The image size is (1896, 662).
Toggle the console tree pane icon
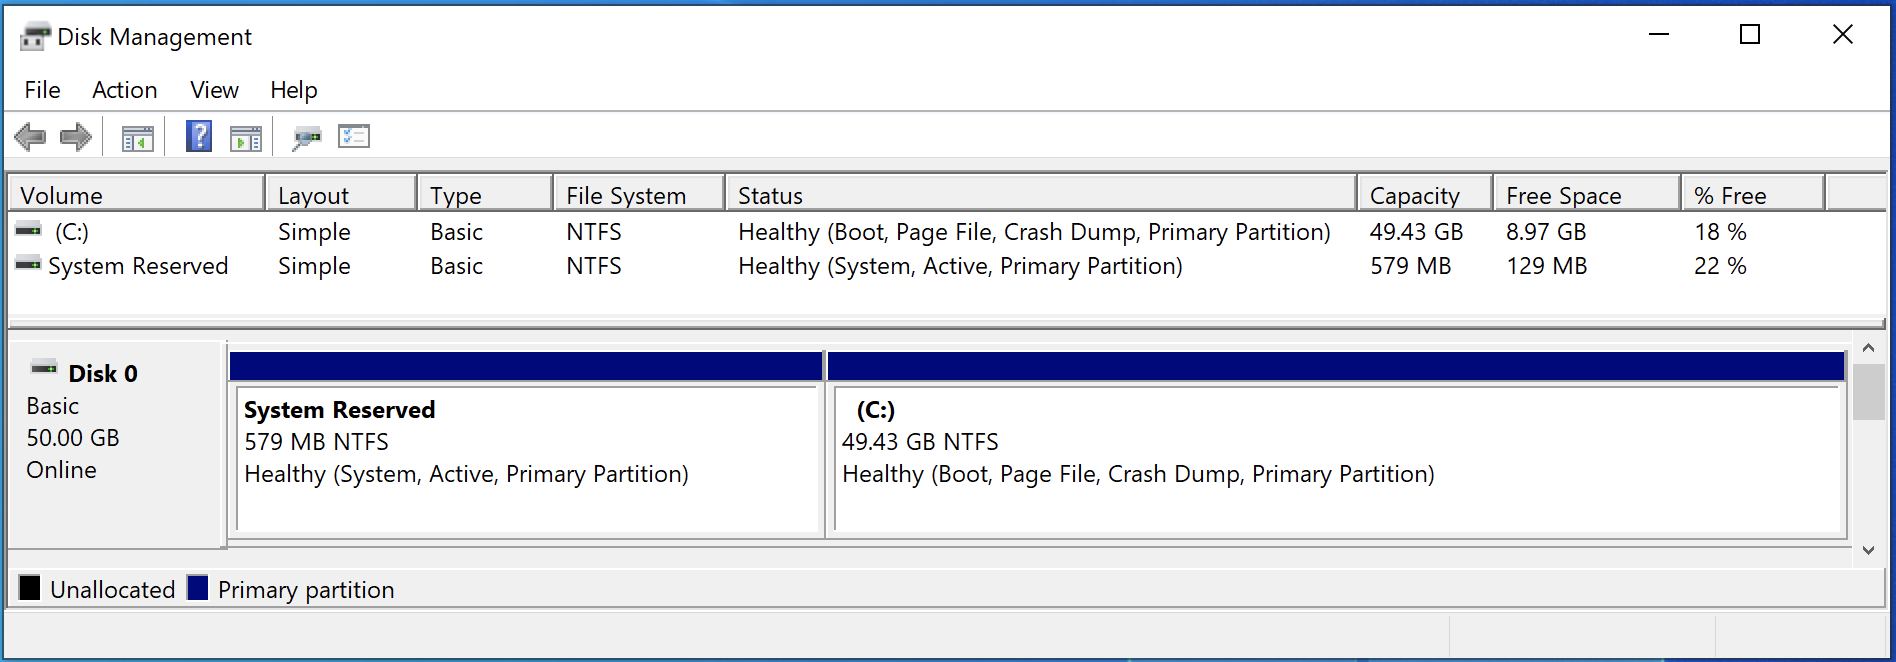tap(138, 138)
